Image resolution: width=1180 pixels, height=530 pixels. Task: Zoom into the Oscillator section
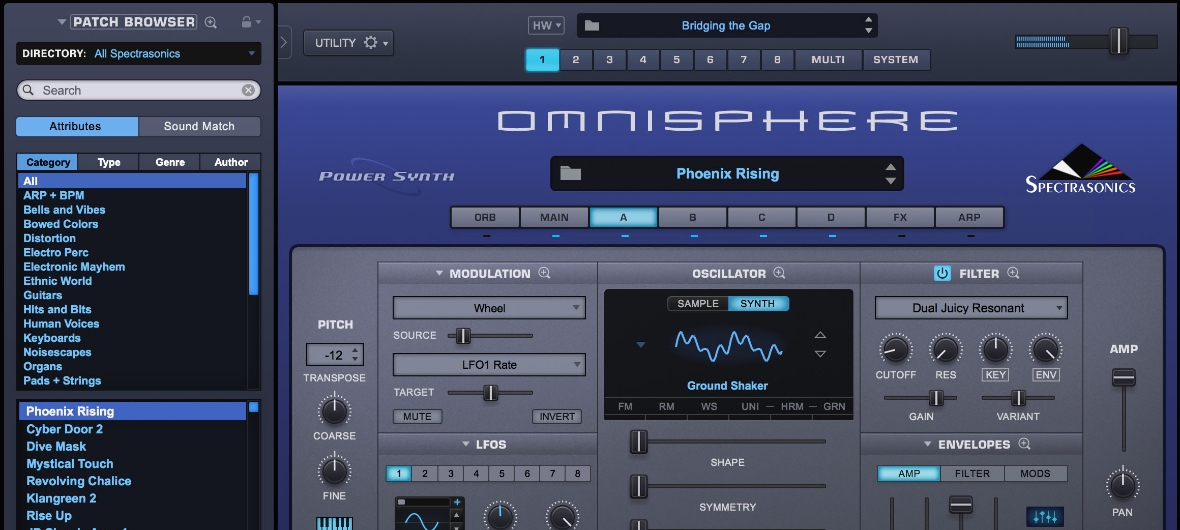(780, 273)
